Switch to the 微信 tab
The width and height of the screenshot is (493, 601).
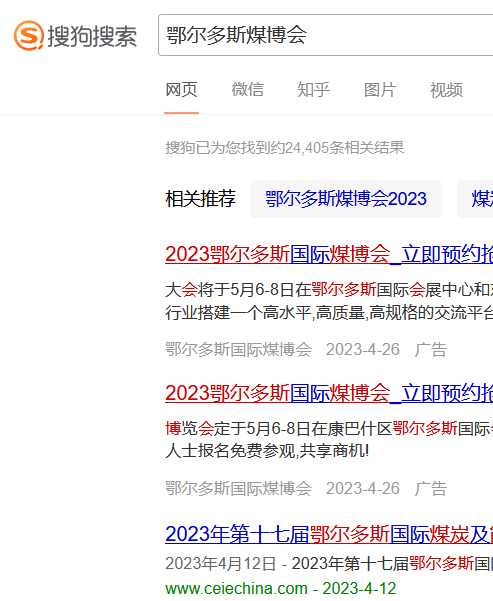(x=248, y=90)
